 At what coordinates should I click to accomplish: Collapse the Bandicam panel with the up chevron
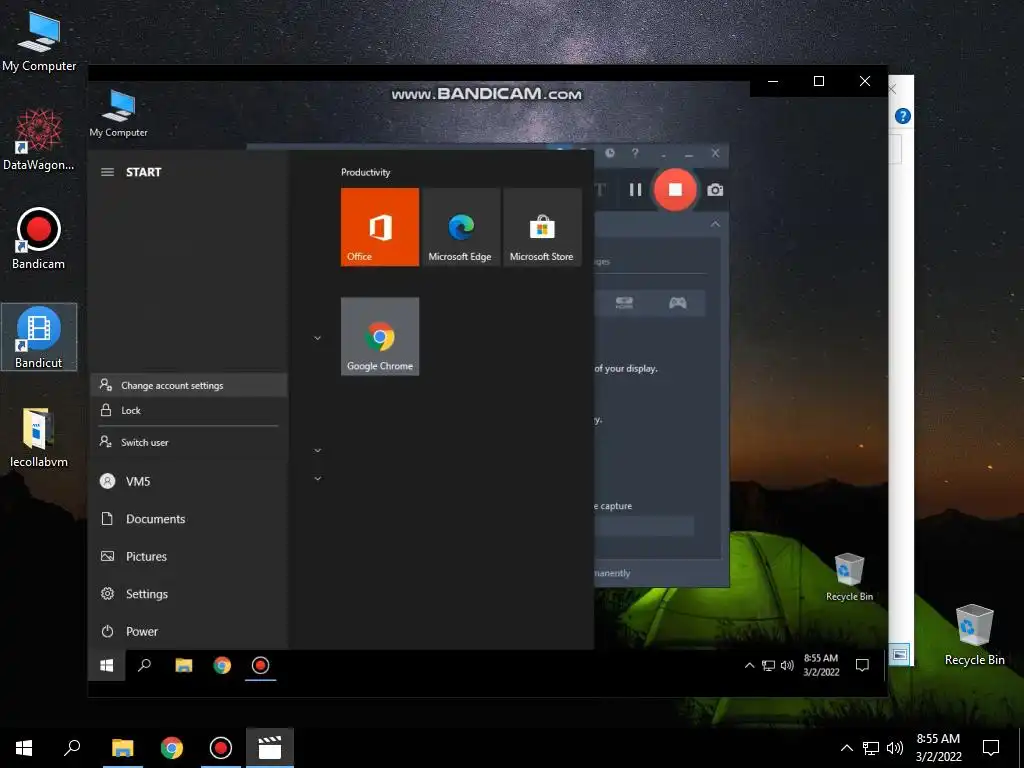(x=715, y=224)
